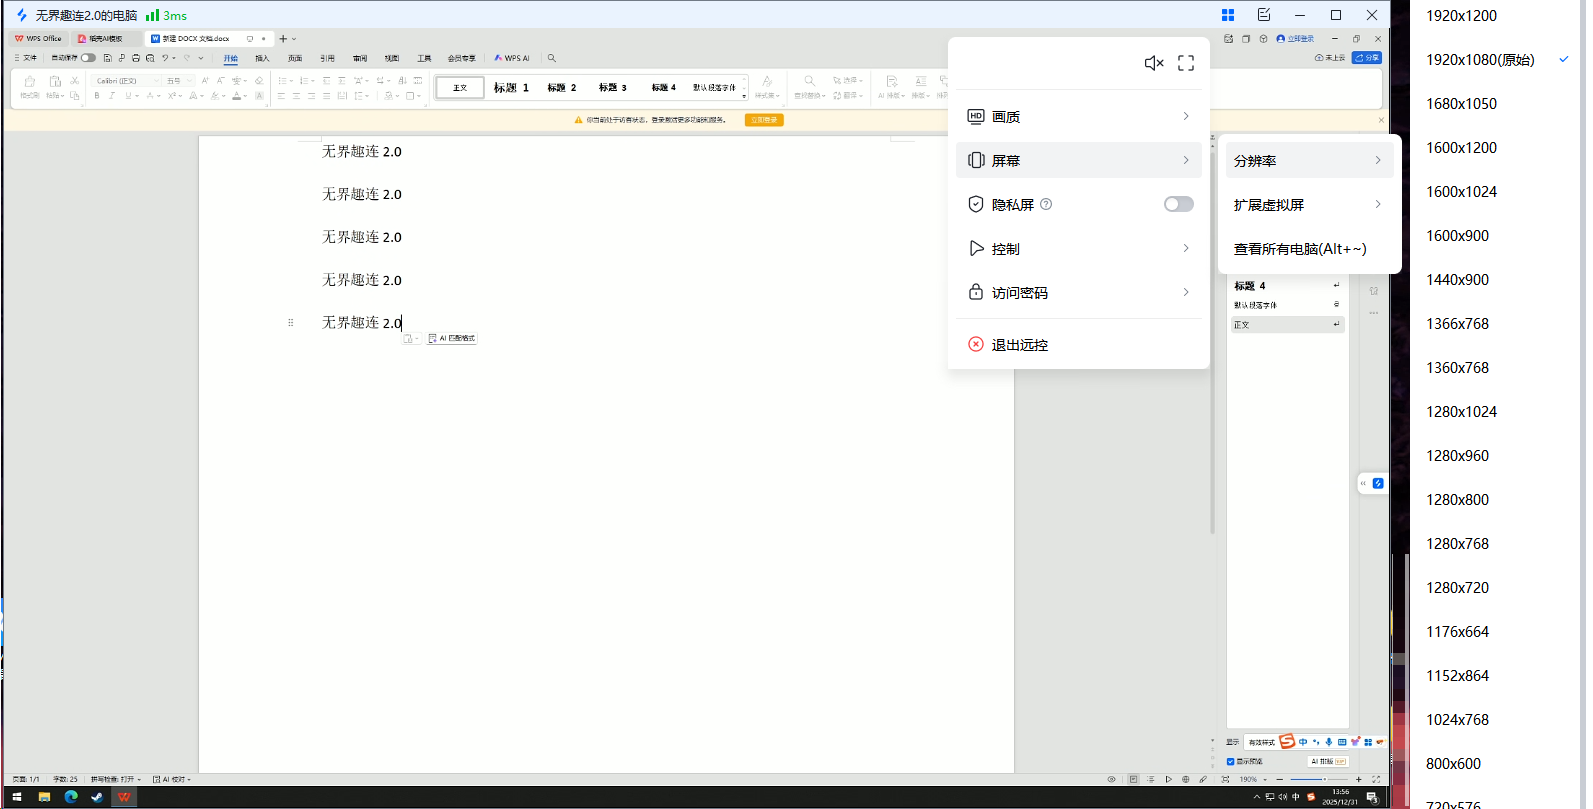Viewport: 1593px width, 809px height.
Task: Click the web layout globe icon
Action: click(1186, 779)
